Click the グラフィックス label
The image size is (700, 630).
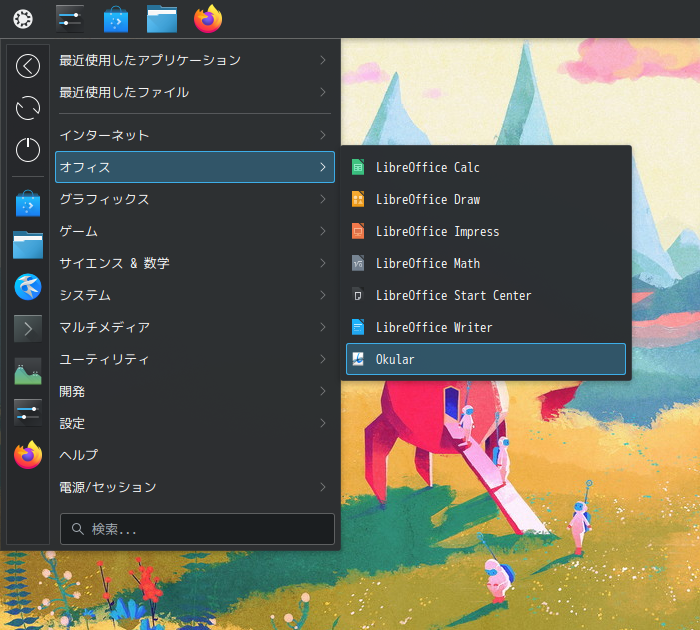(x=104, y=199)
